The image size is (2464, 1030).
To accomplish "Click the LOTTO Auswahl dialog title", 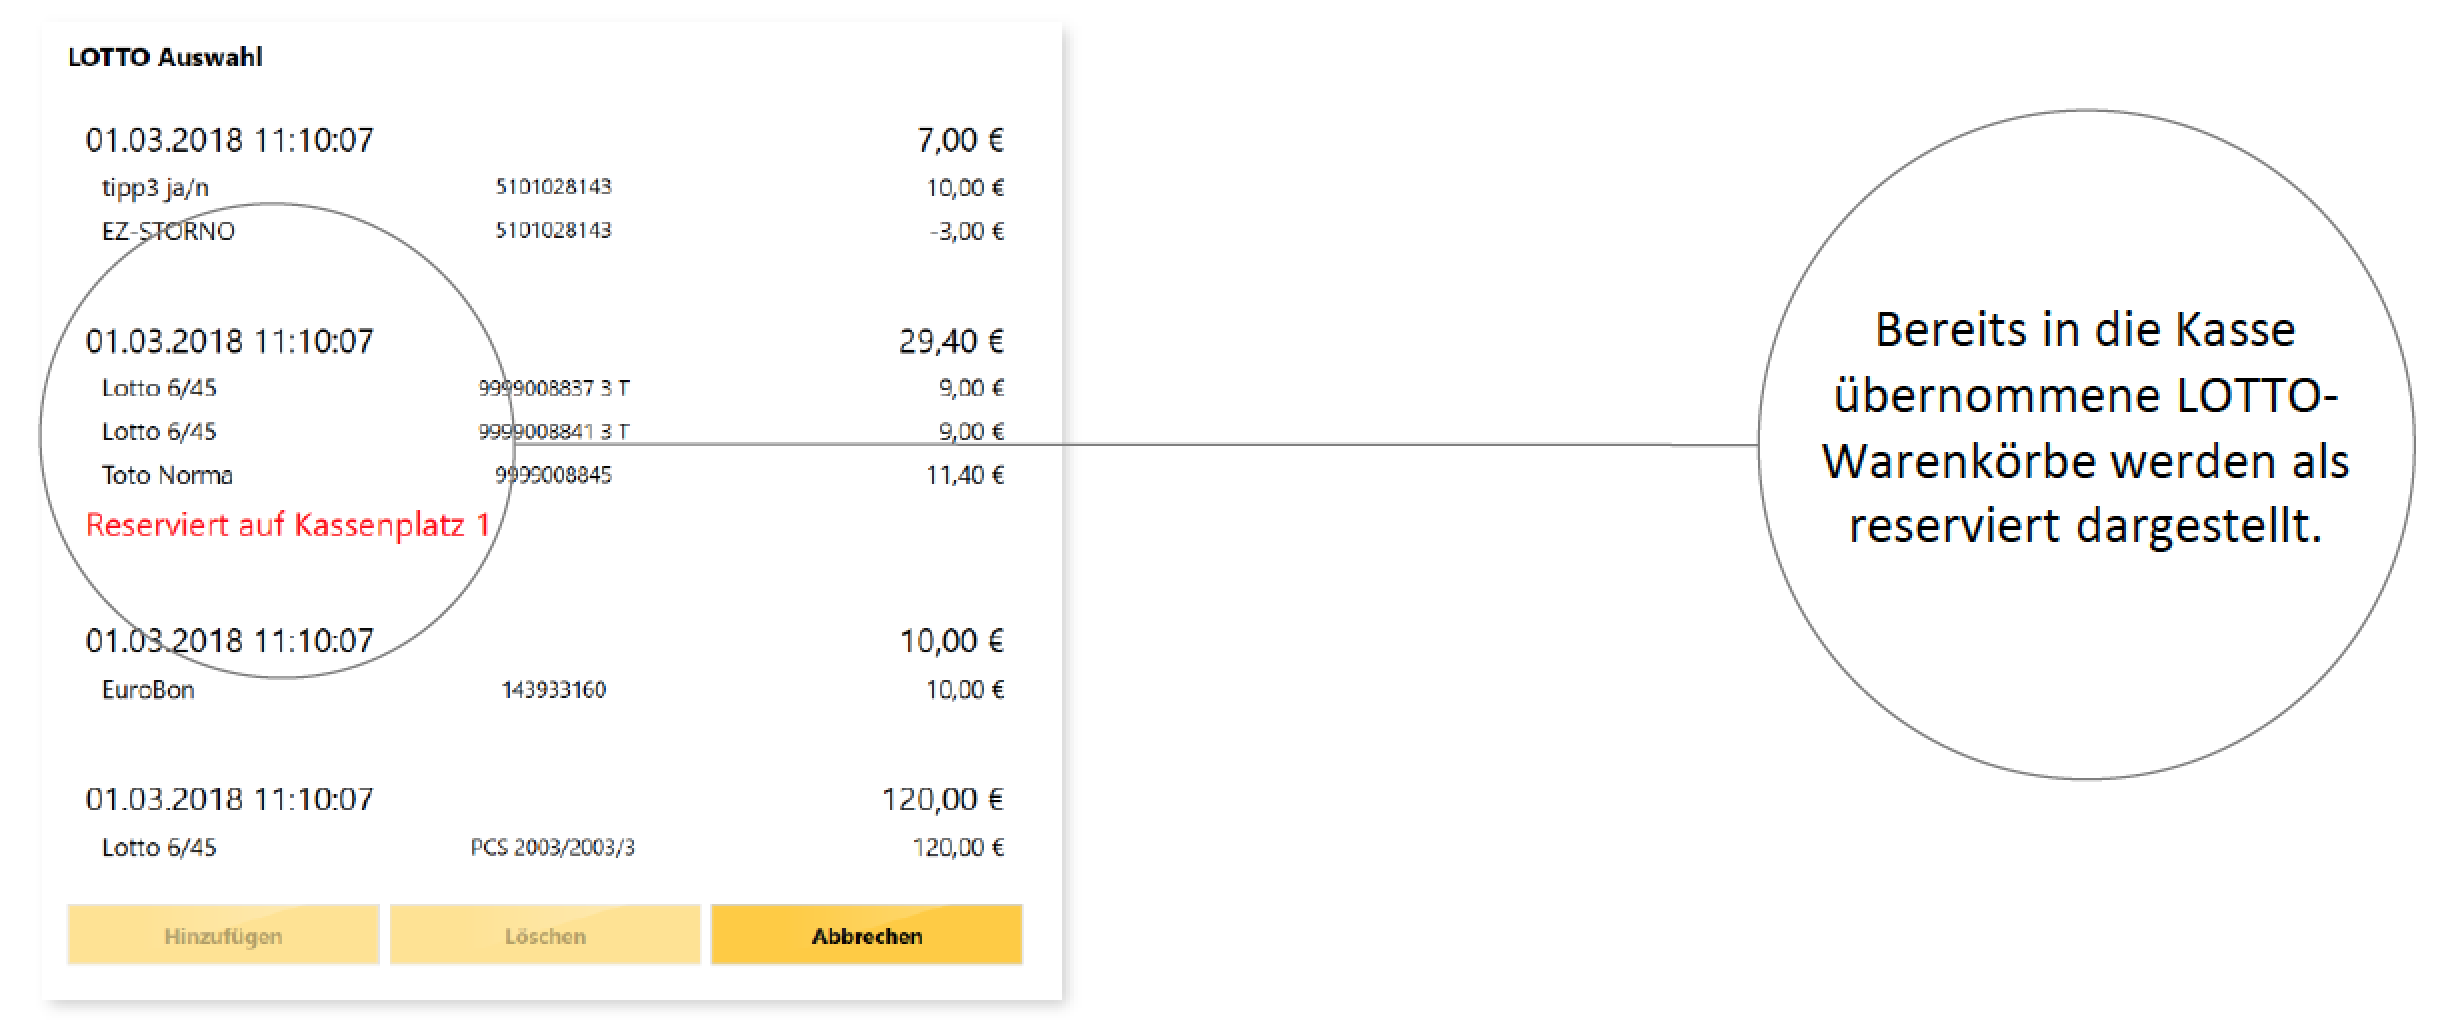I will 165,57.
